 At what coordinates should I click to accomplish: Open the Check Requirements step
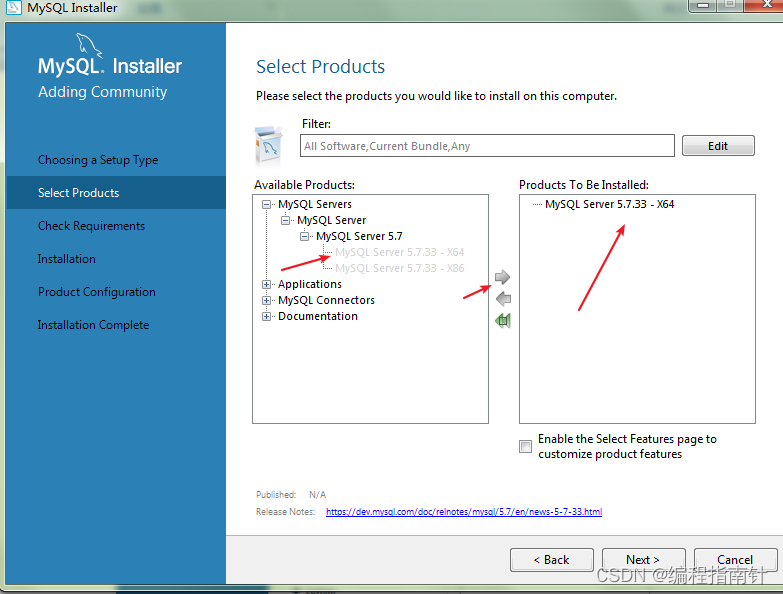pyautogui.click(x=91, y=226)
